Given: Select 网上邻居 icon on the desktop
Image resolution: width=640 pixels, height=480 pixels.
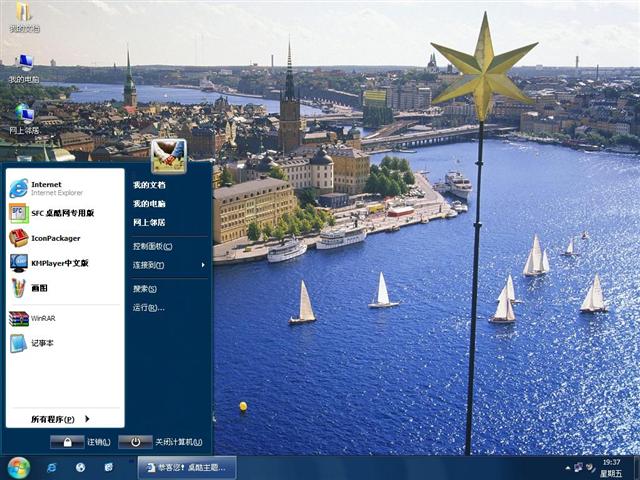Looking at the screenshot, I should (24, 115).
